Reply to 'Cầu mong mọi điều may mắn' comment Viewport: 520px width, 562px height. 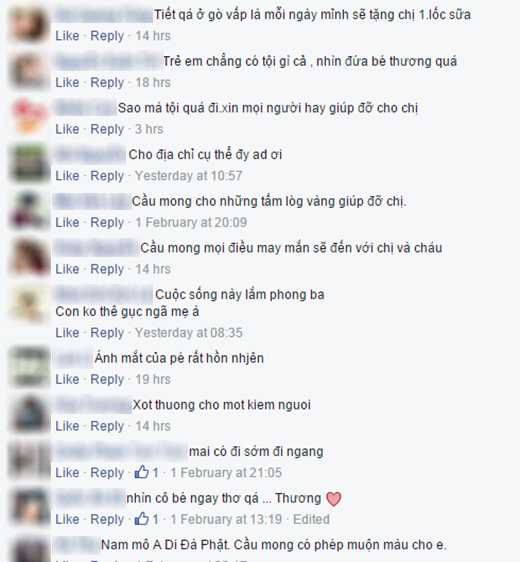[107, 268]
